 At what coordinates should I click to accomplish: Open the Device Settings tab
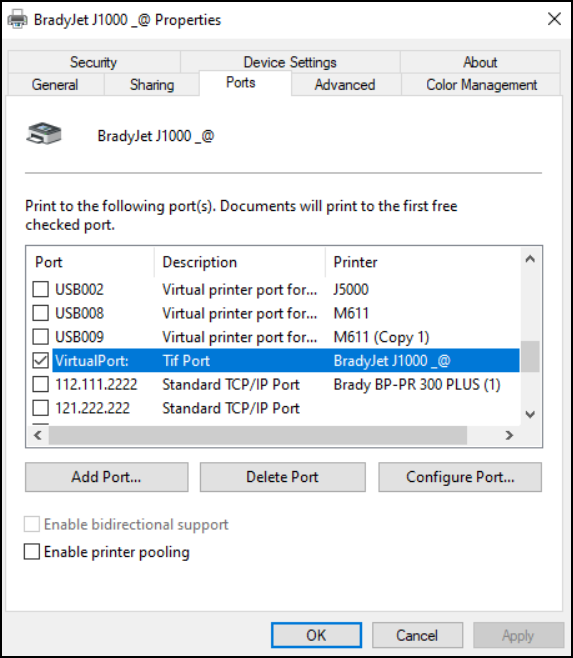290,62
